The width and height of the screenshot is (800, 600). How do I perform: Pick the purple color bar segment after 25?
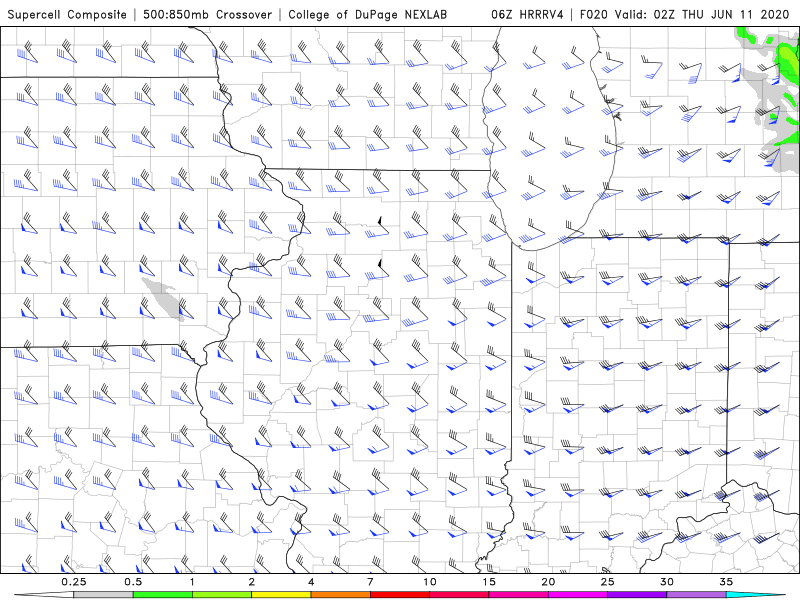tap(637, 595)
